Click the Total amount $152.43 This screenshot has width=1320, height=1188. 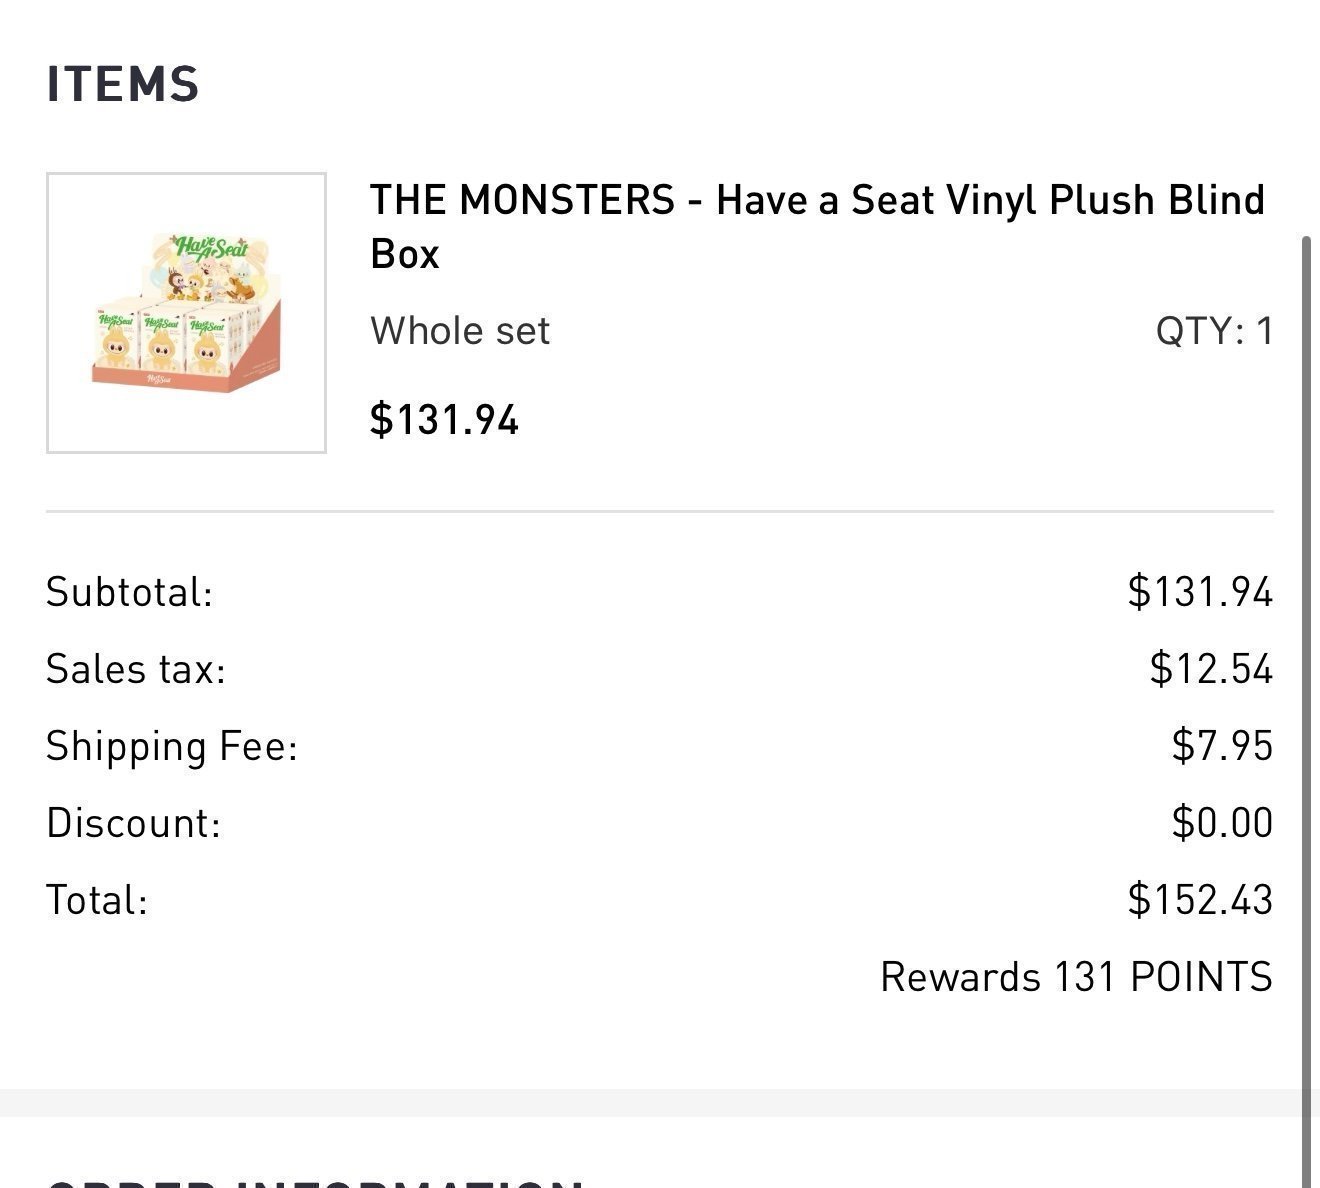coord(1200,900)
